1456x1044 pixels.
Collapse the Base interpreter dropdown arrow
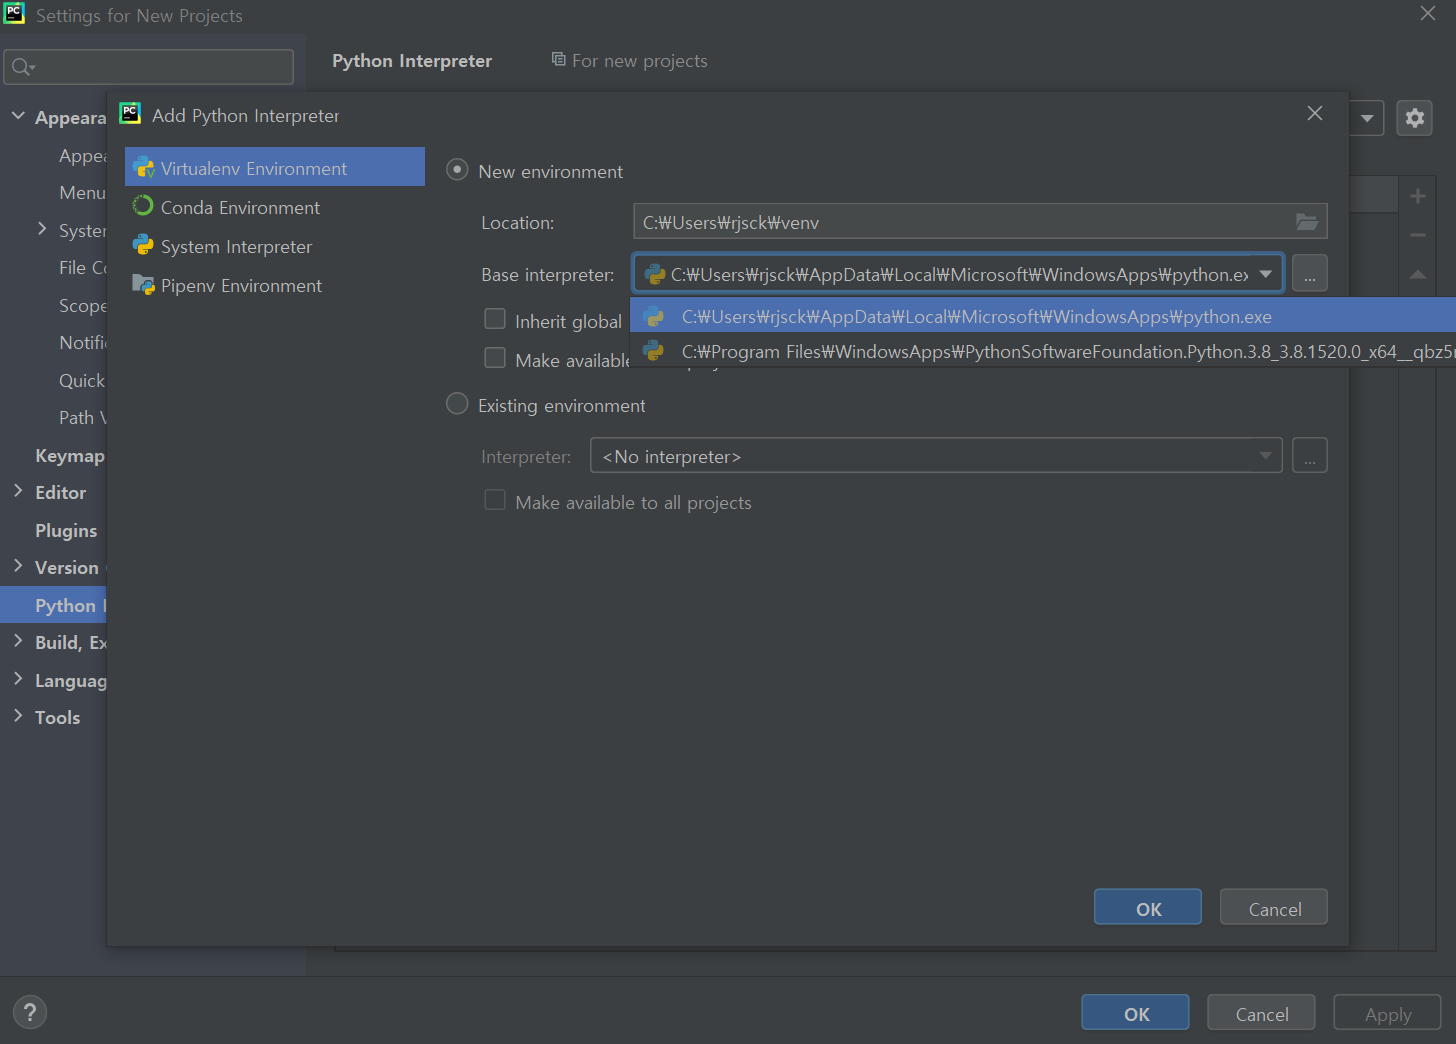(x=1266, y=274)
